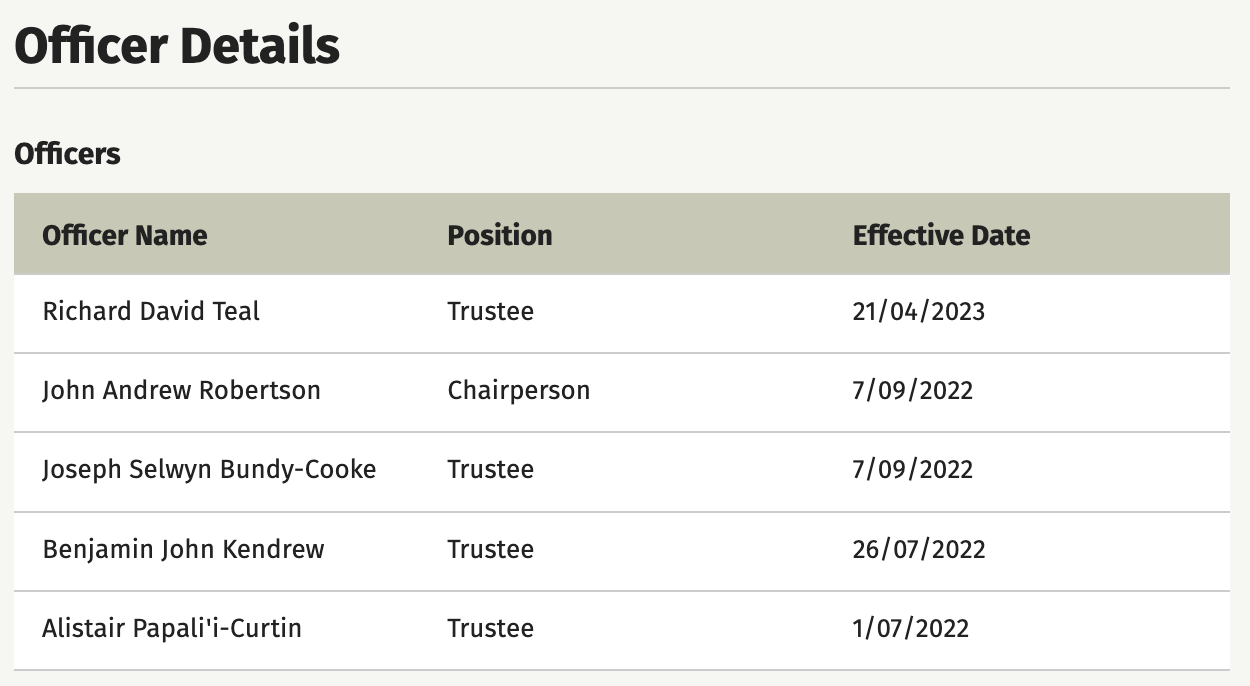Click the Officer Name column header
This screenshot has width=1250, height=686.
coord(125,235)
